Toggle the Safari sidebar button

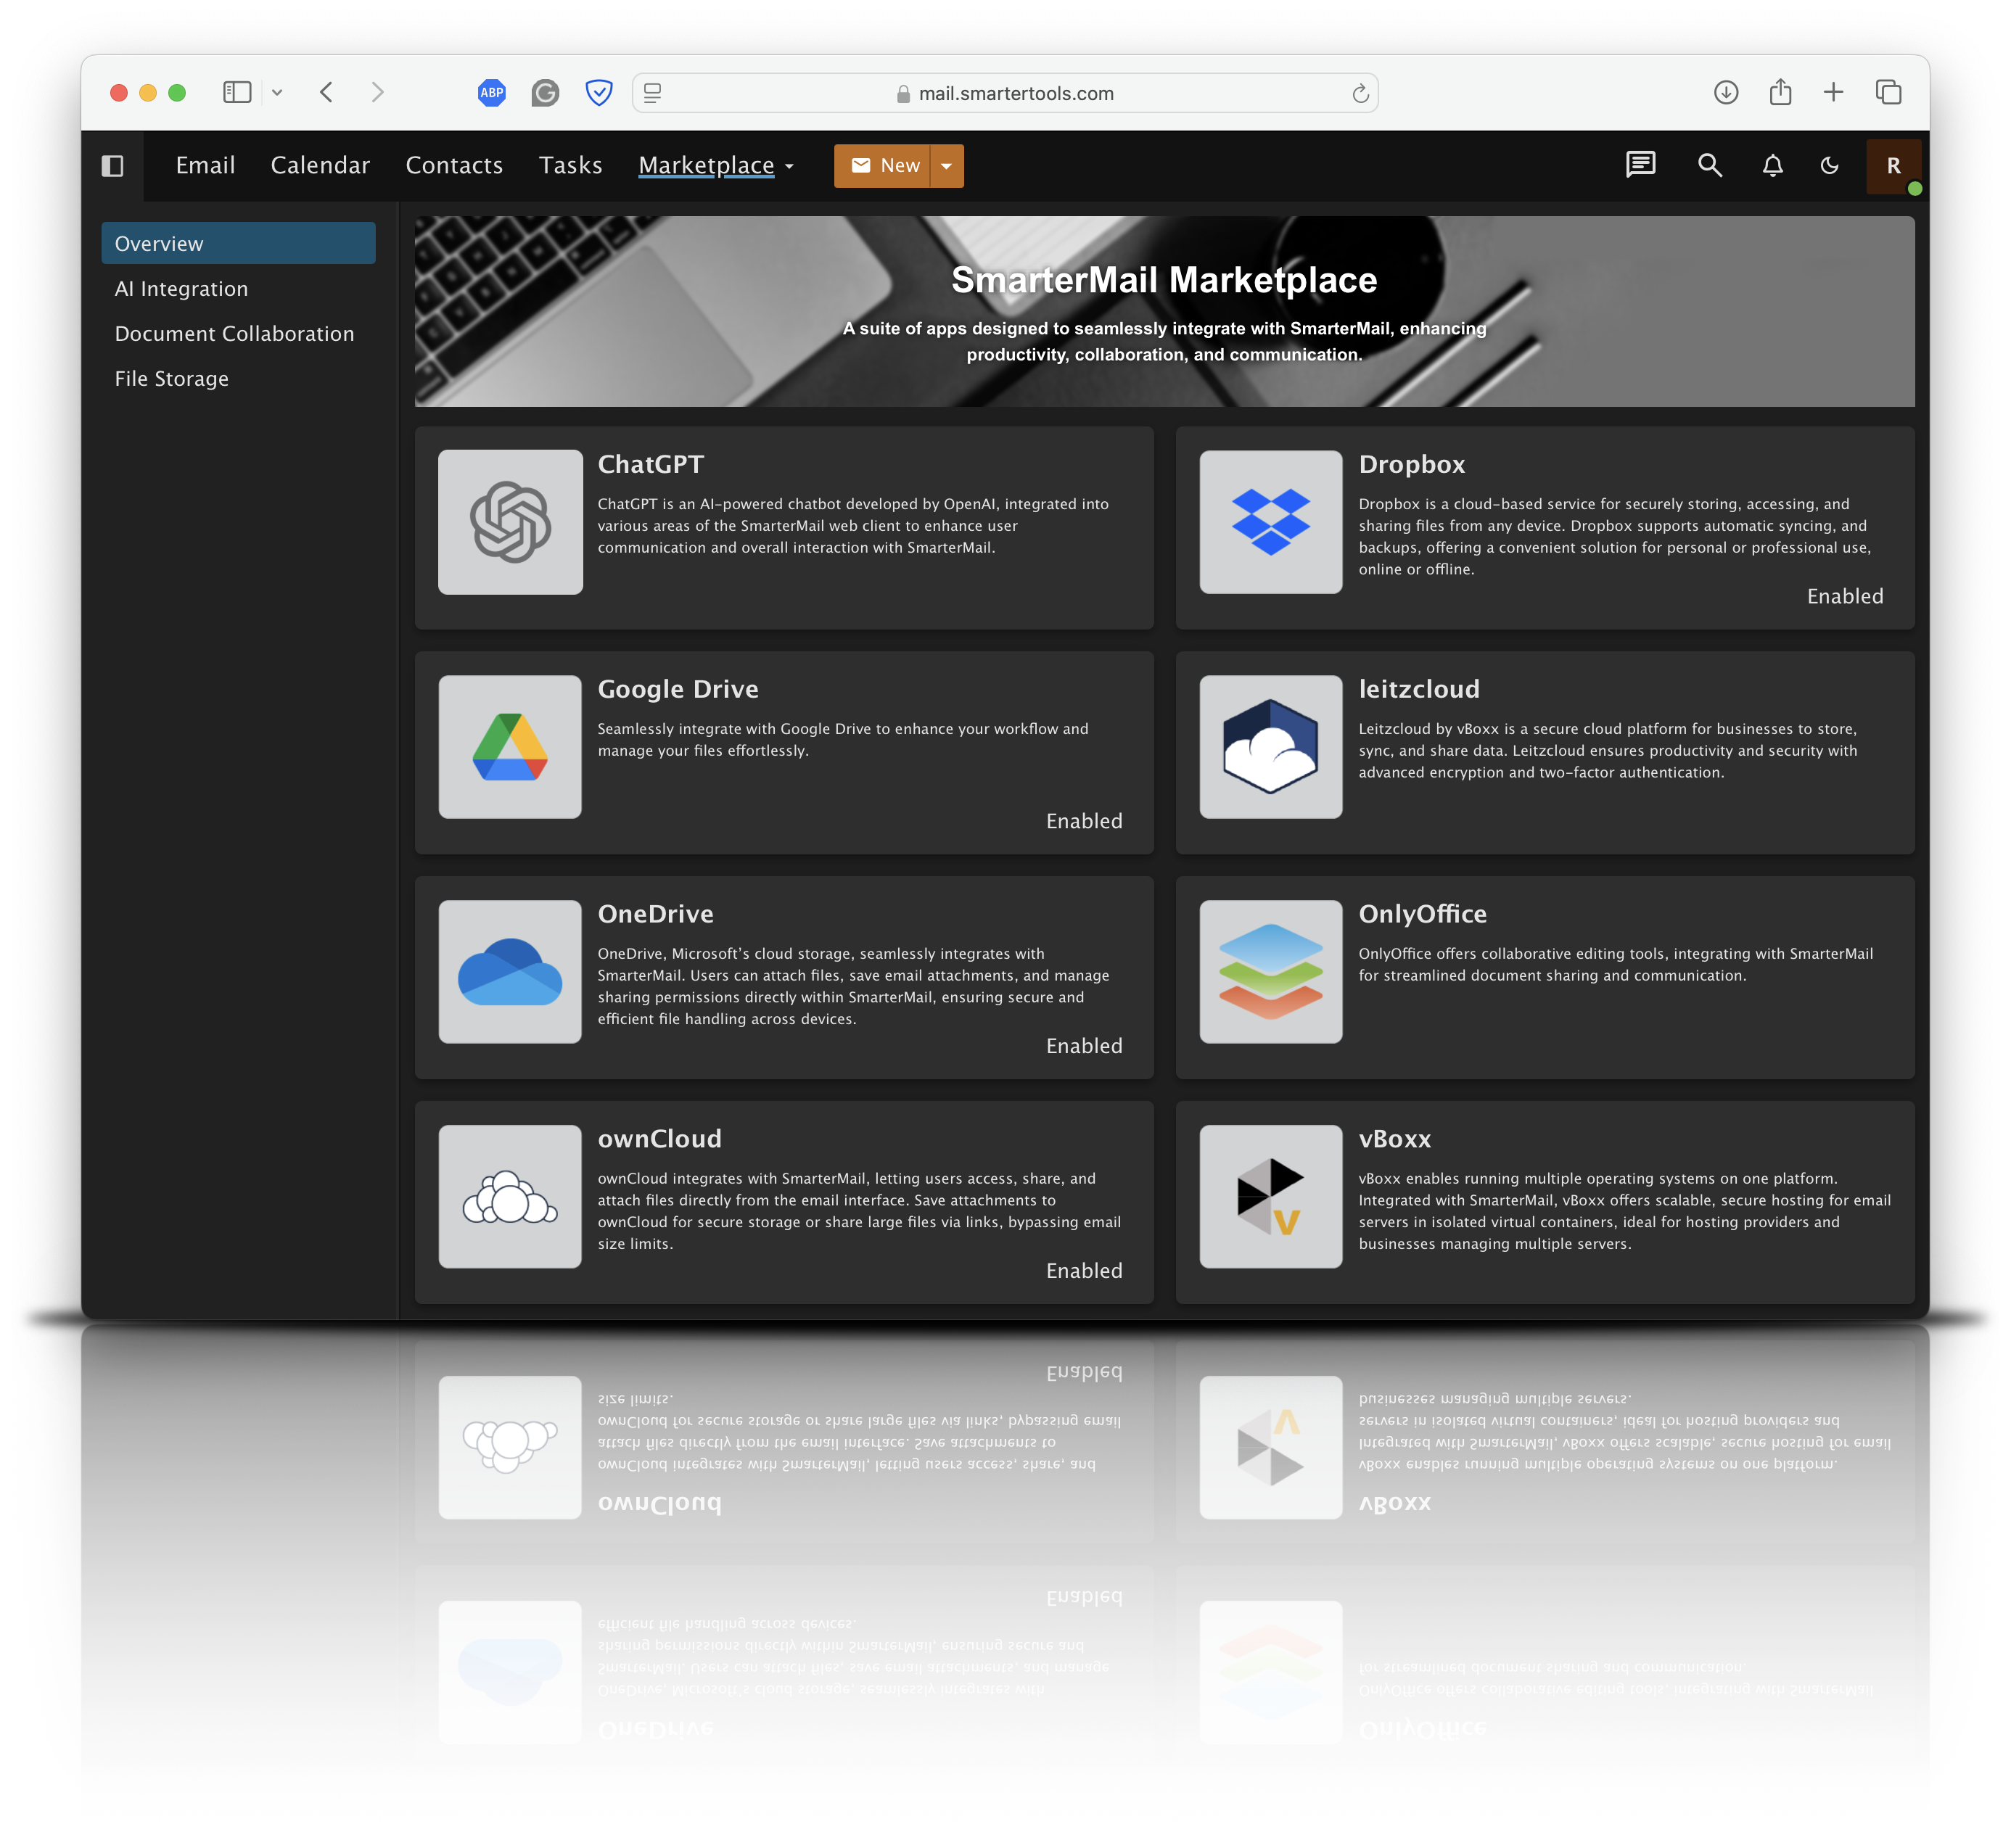[237, 93]
